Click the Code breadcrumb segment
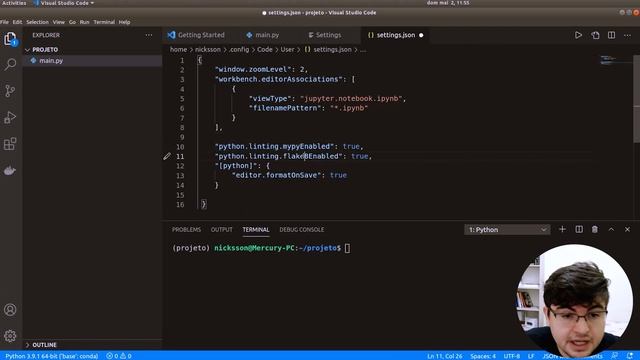Viewport: 640px width, 360px height. pos(264,49)
